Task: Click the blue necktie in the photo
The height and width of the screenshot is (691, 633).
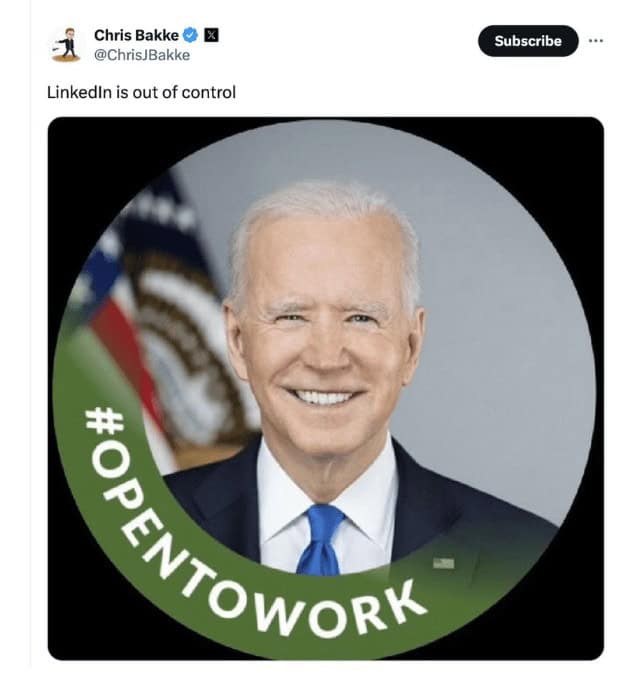Action: click(324, 537)
